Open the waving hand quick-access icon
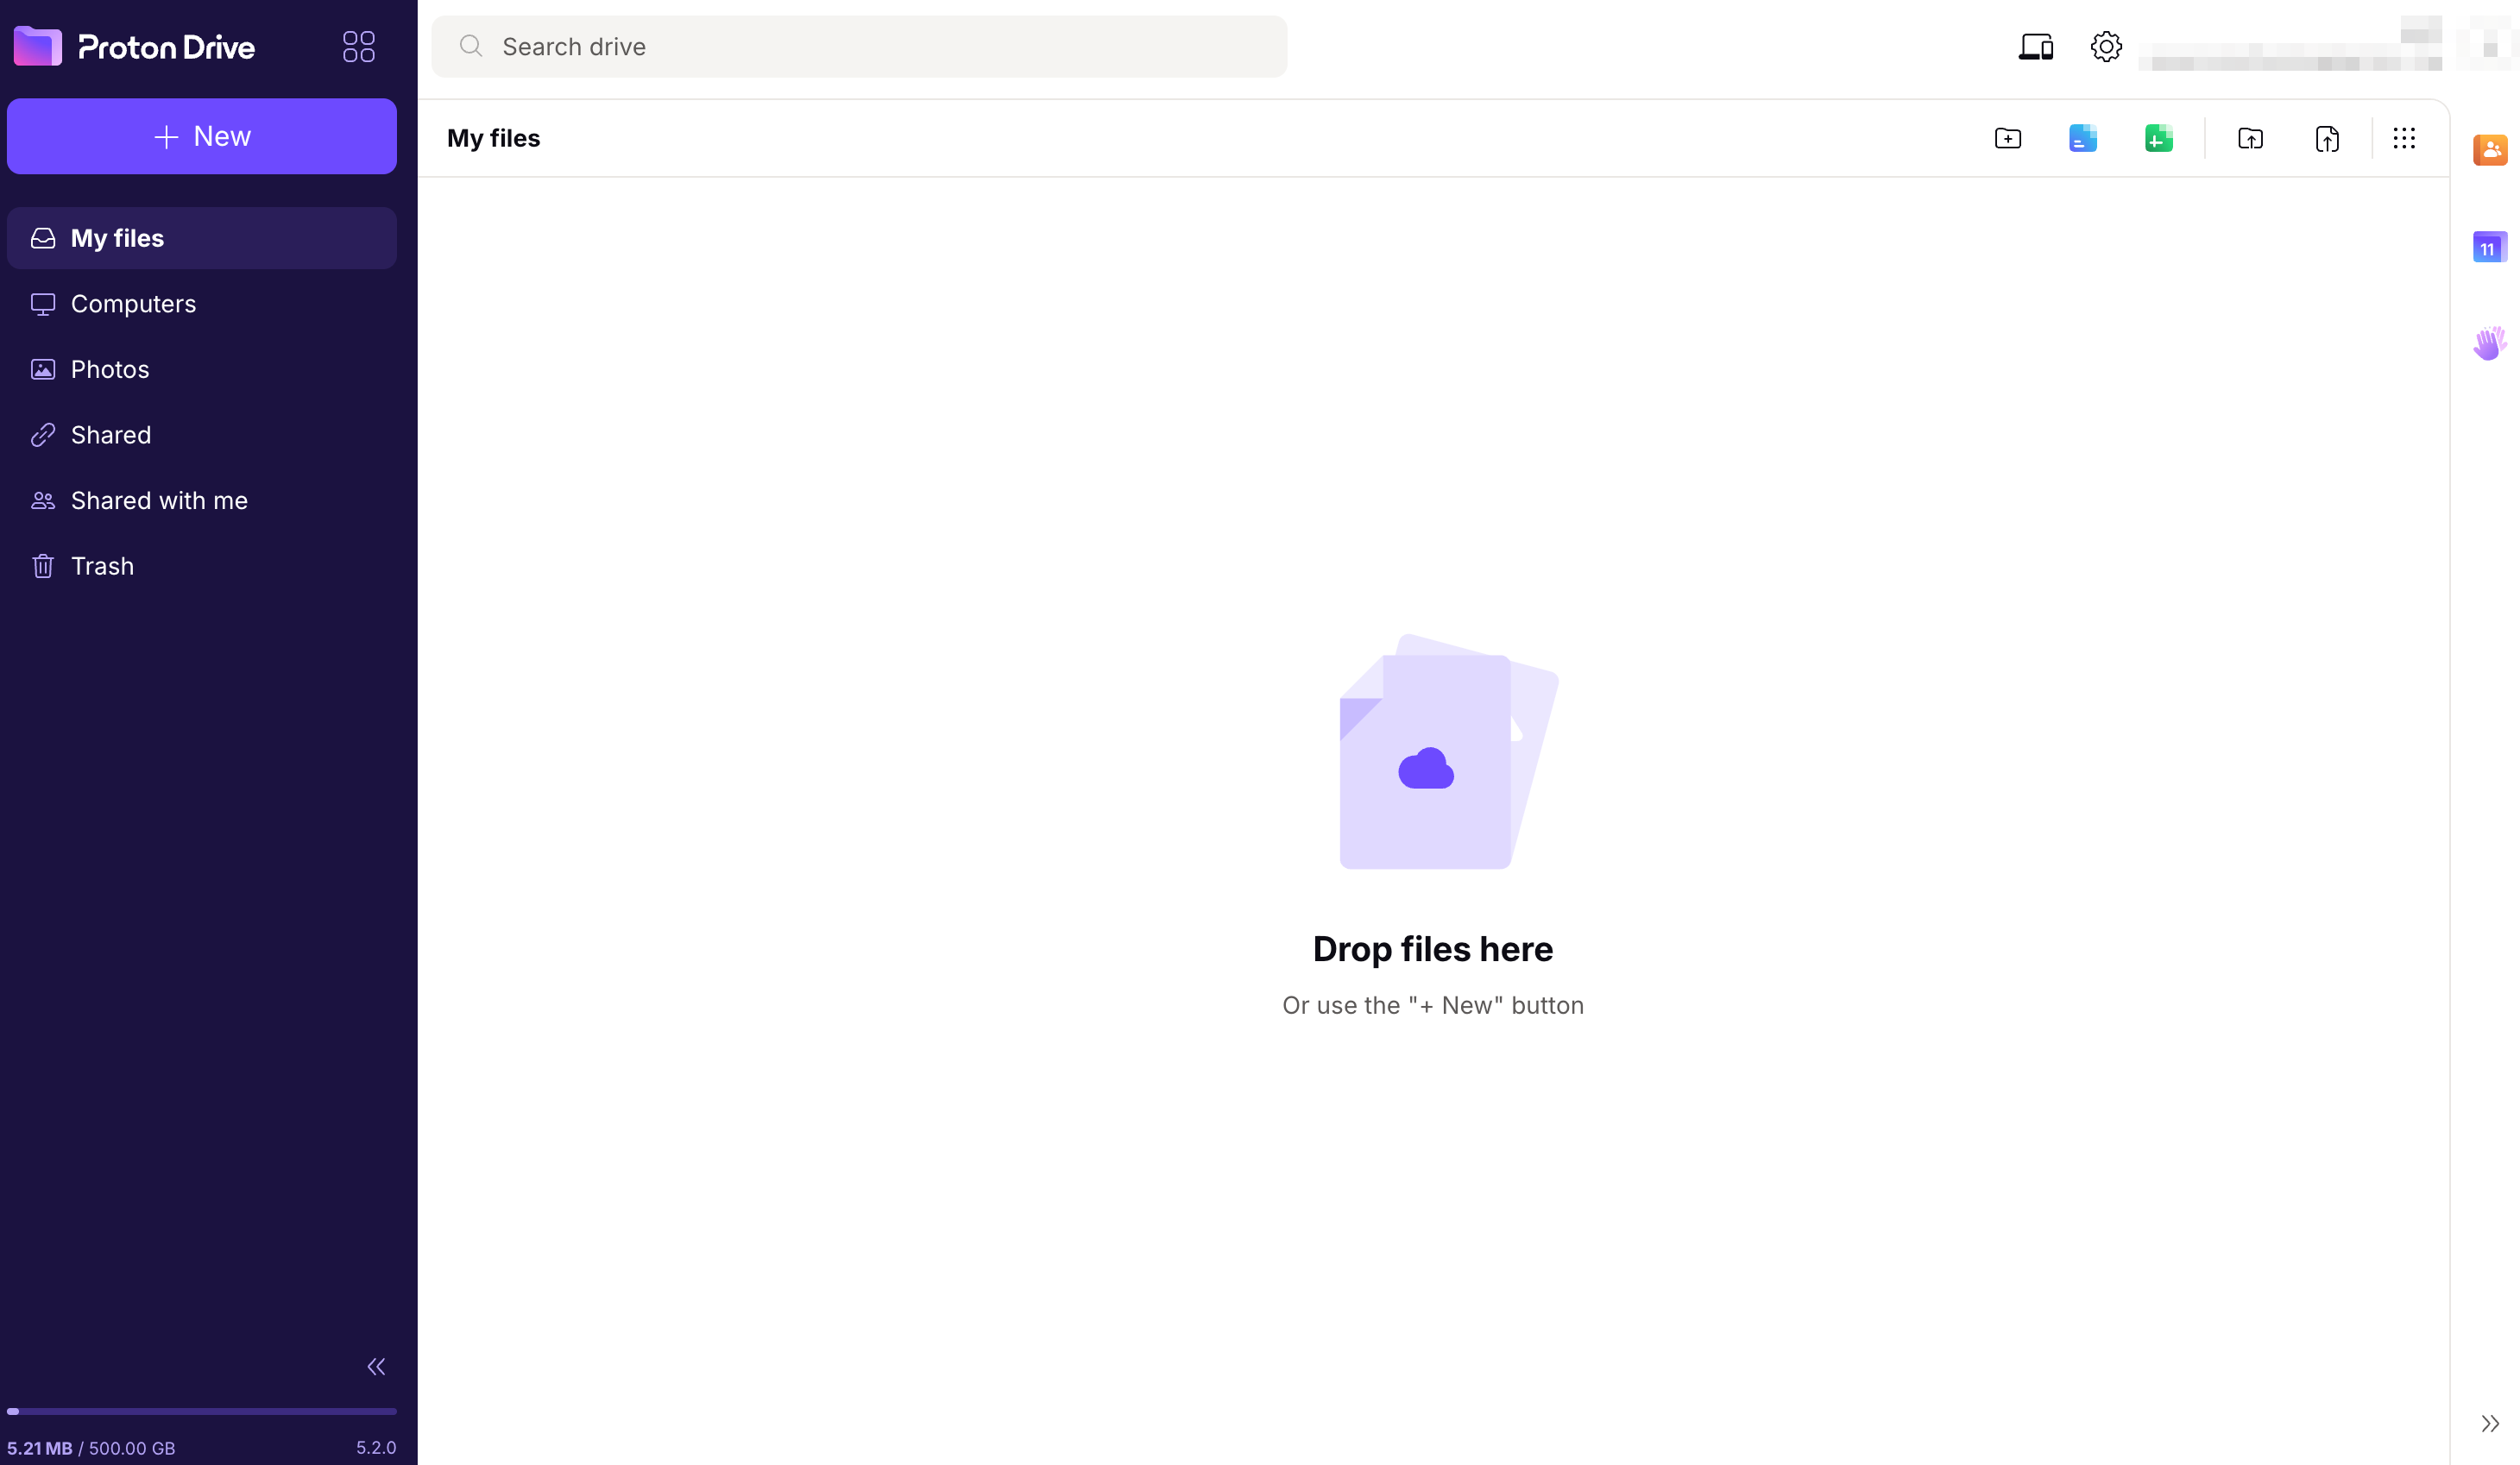 click(2489, 343)
